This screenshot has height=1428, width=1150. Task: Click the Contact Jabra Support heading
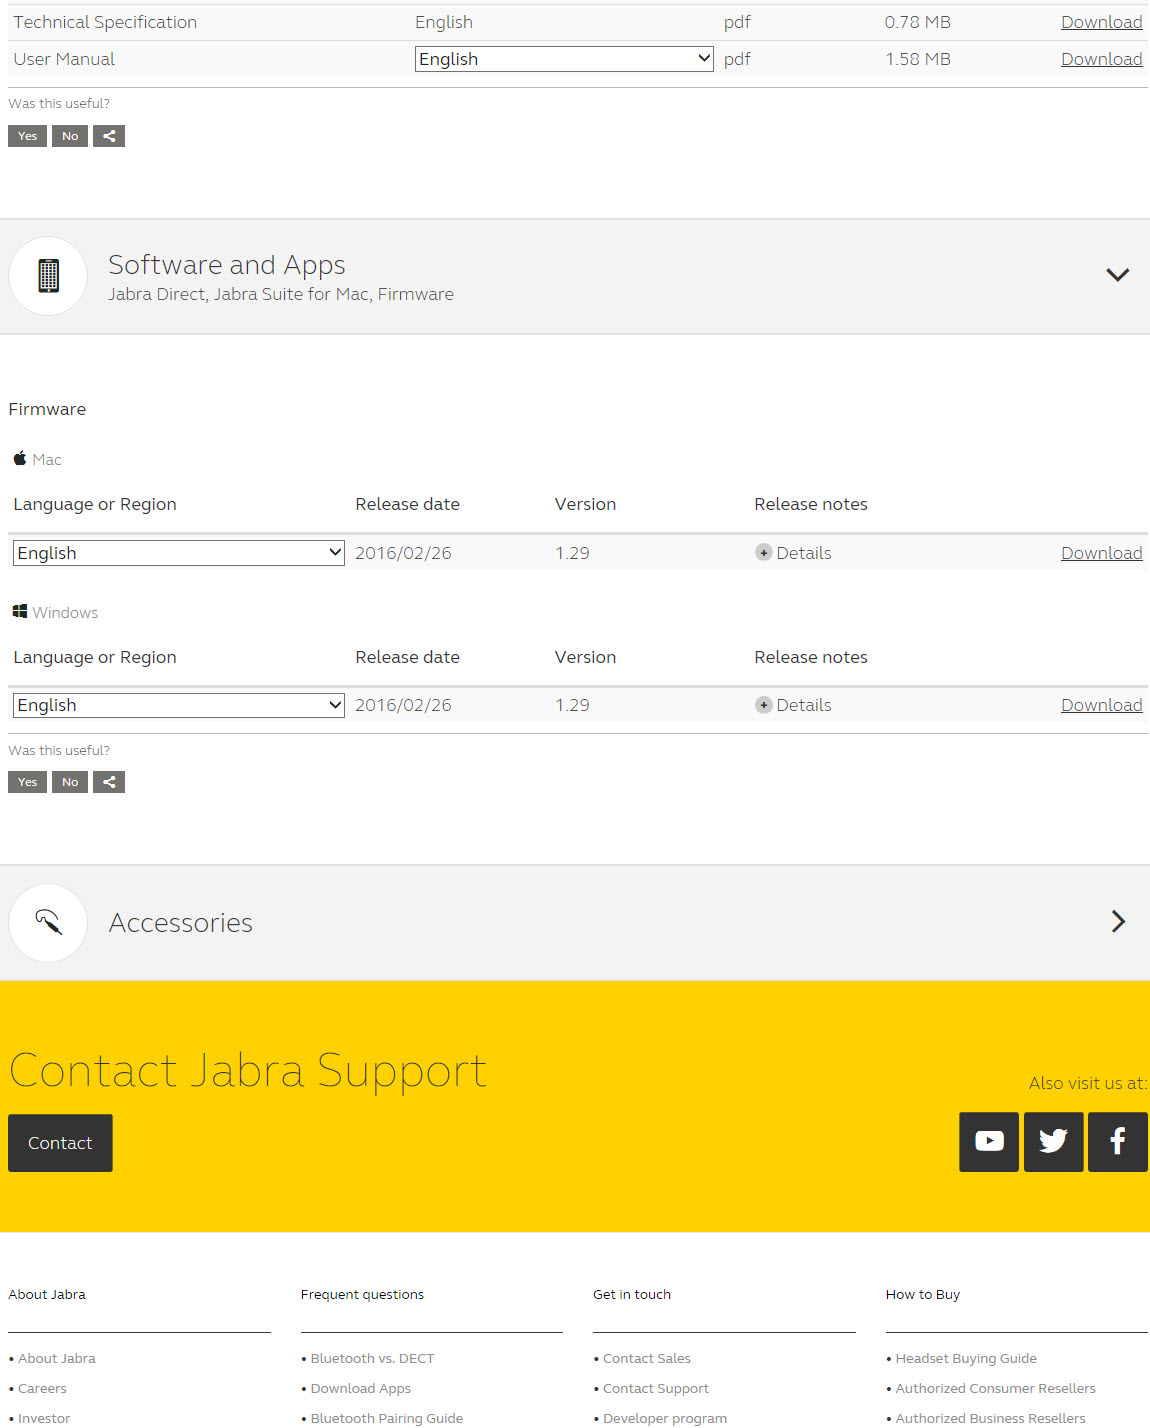click(248, 1071)
